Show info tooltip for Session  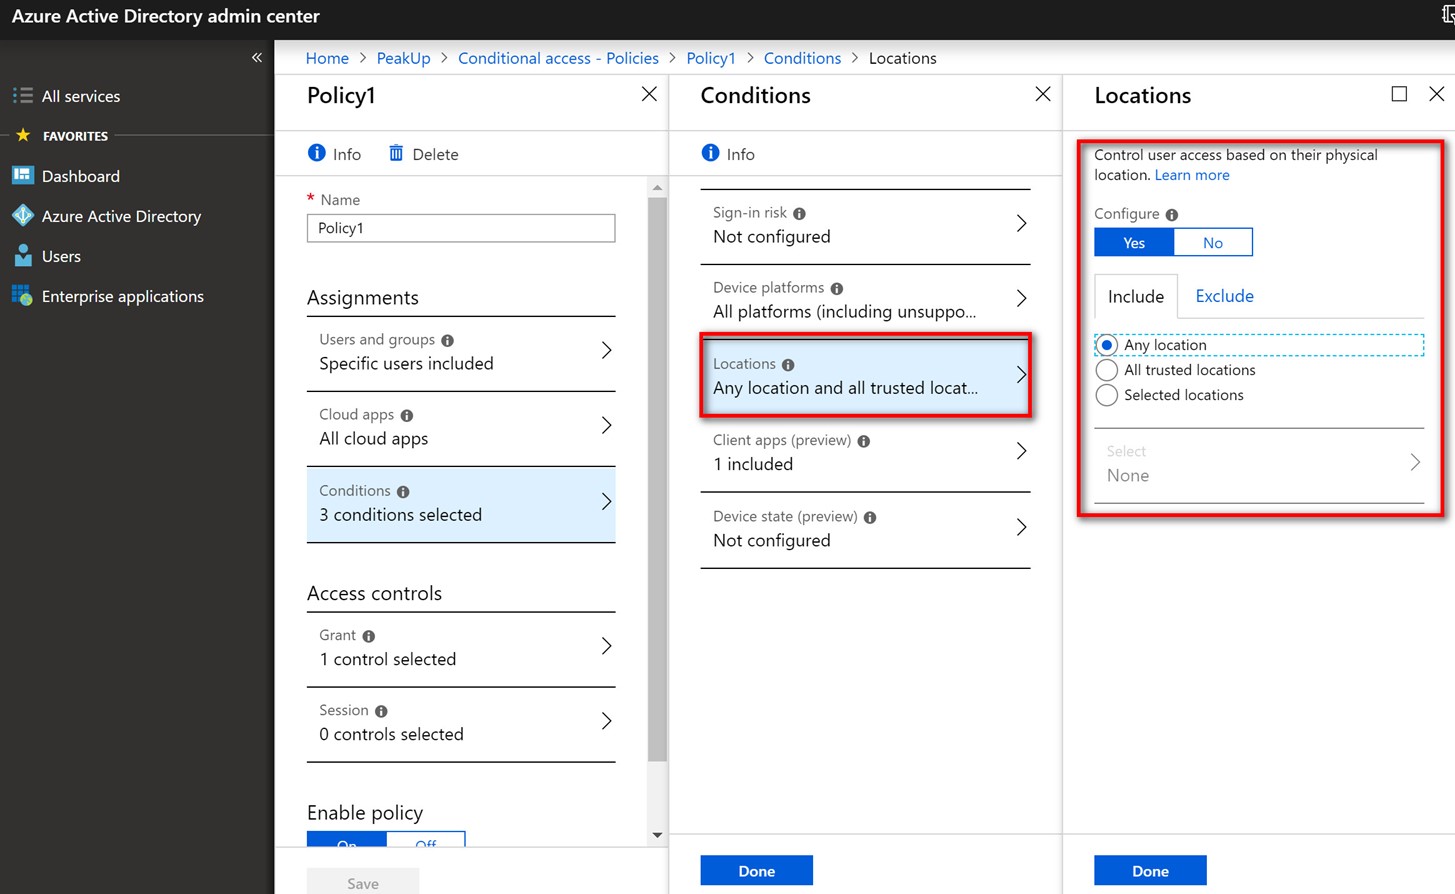point(381,711)
